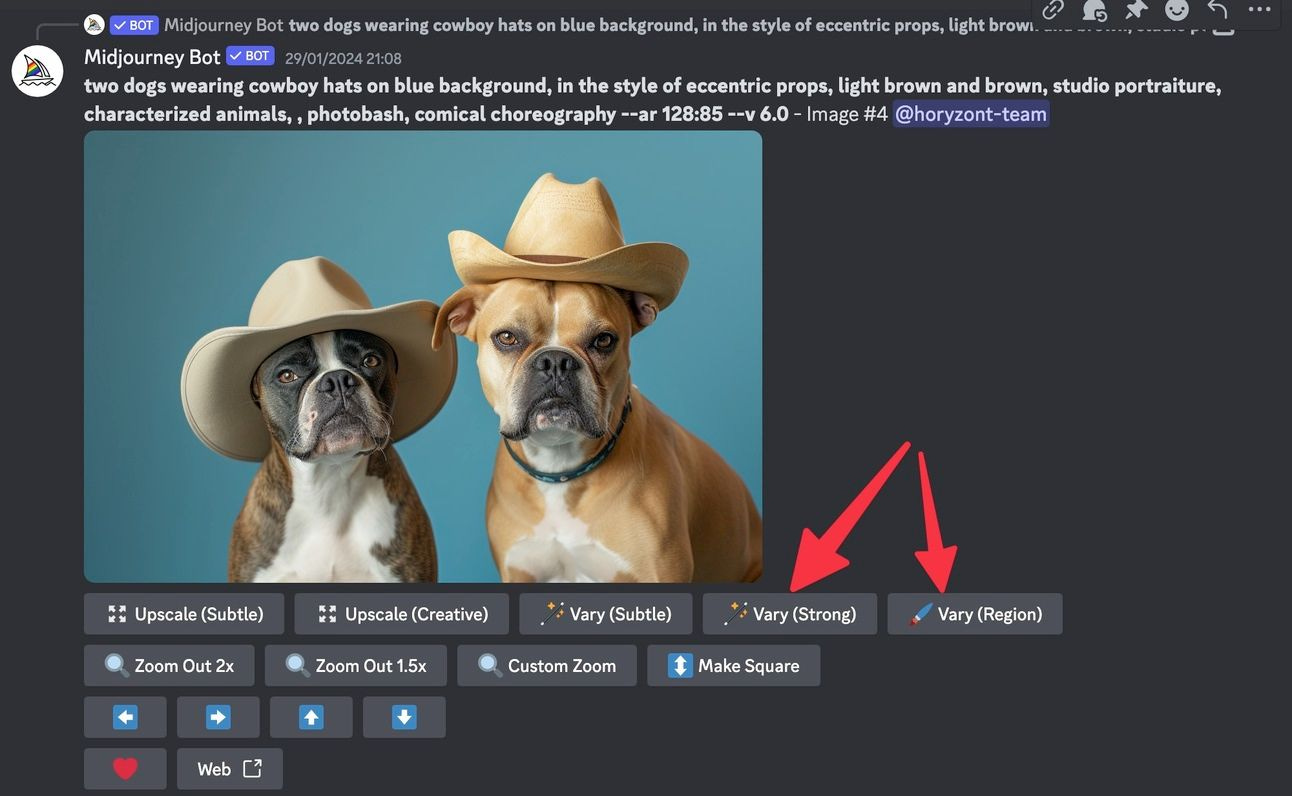Favorite the image with red heart
Viewport: 1292px width, 796px height.
point(125,769)
